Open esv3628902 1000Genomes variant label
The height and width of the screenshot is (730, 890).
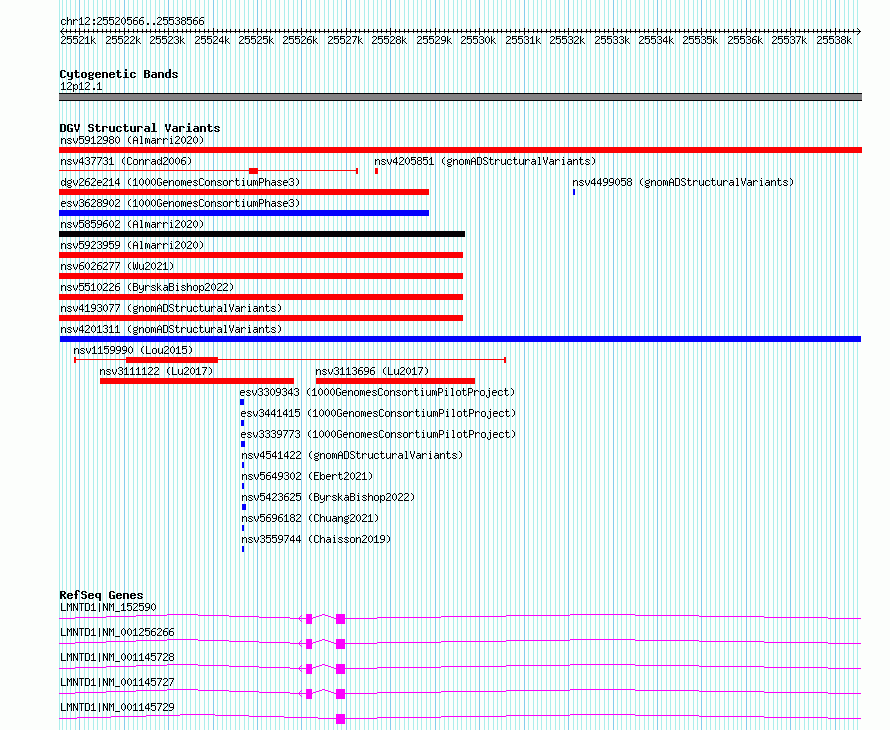pos(180,203)
